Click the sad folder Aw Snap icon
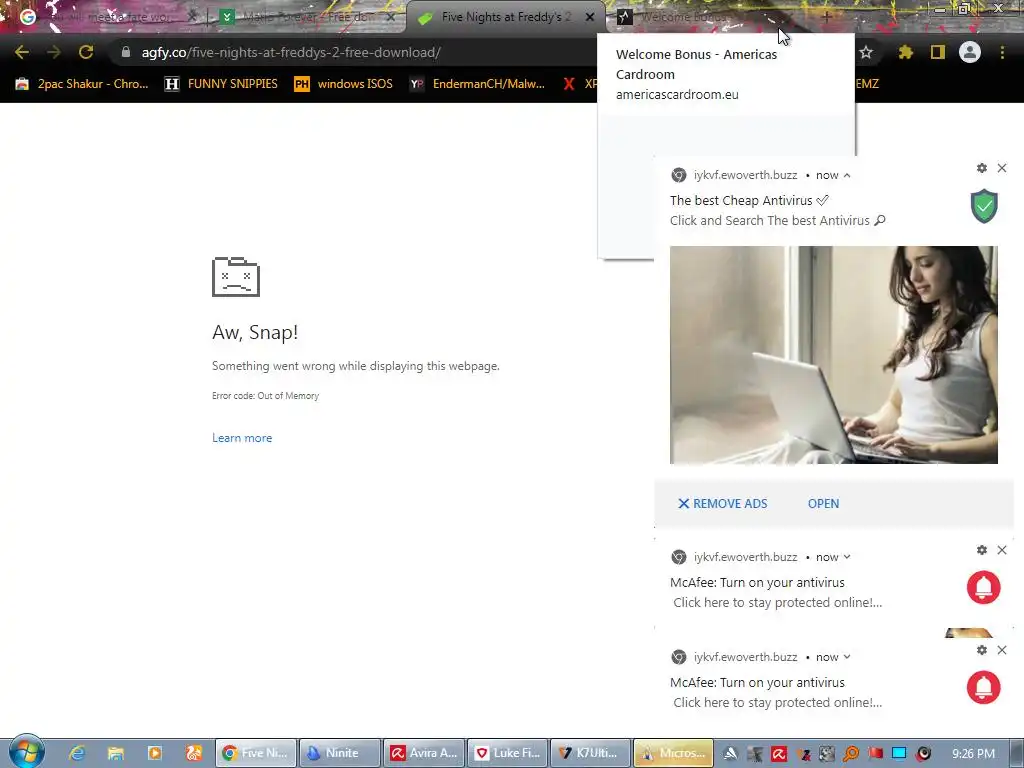This screenshot has height=768, width=1024. (236, 277)
